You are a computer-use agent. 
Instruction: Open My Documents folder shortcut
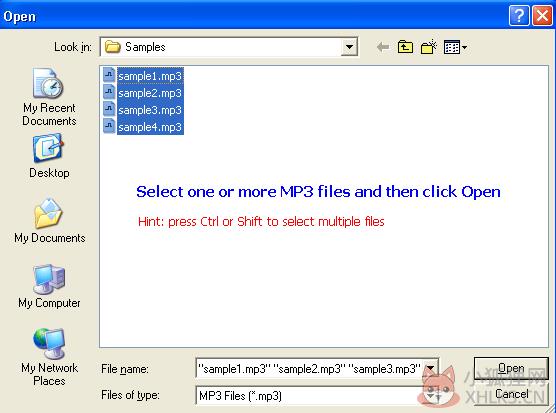pos(49,221)
